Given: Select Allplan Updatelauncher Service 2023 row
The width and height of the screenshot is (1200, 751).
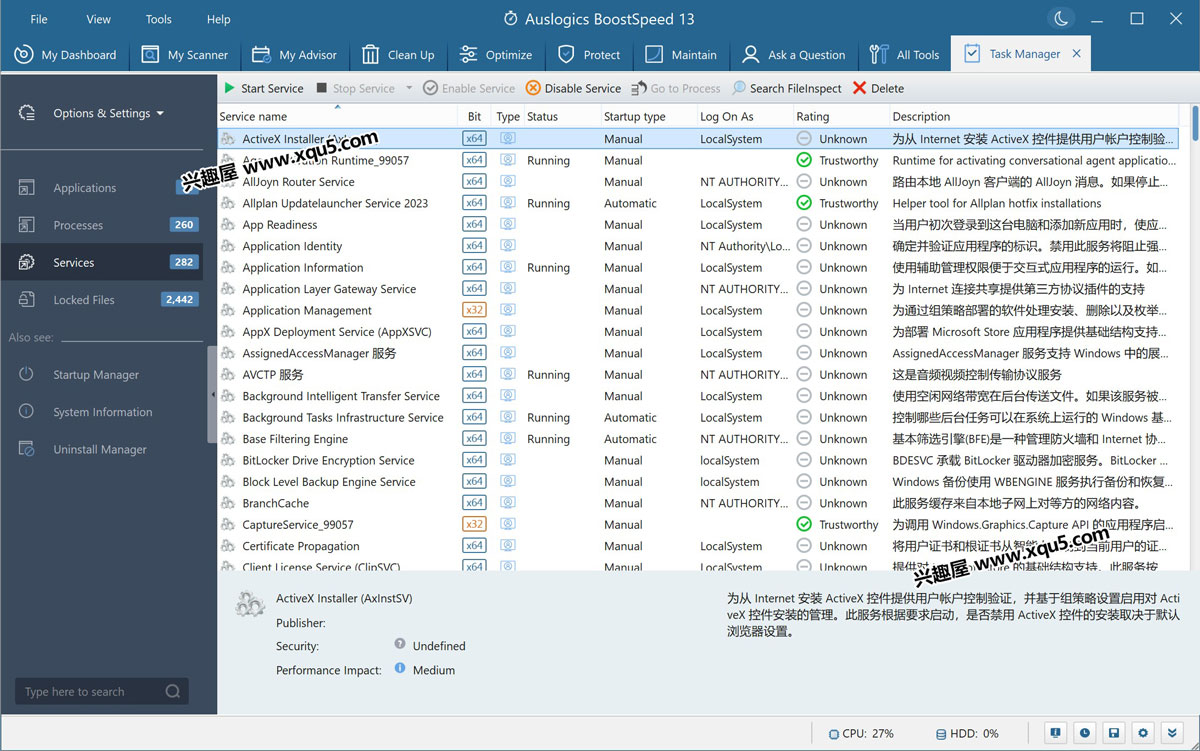Looking at the screenshot, I should 697,203.
